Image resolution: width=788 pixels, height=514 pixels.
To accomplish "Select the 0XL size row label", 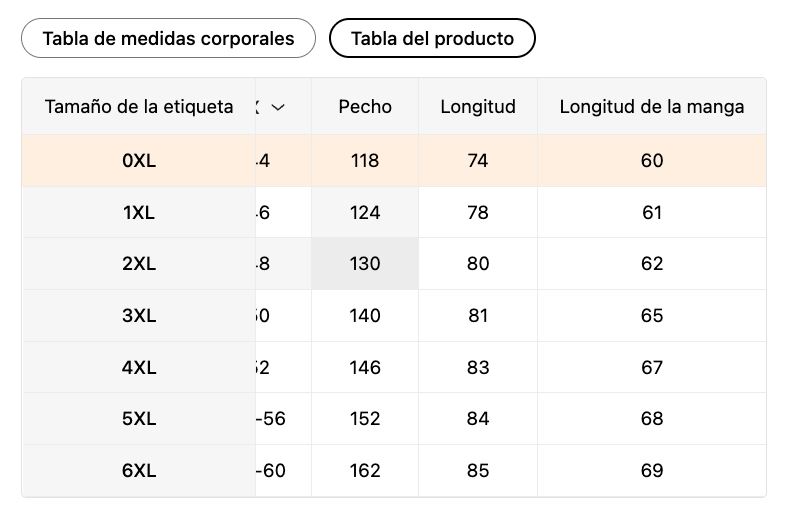I will (x=139, y=161).
